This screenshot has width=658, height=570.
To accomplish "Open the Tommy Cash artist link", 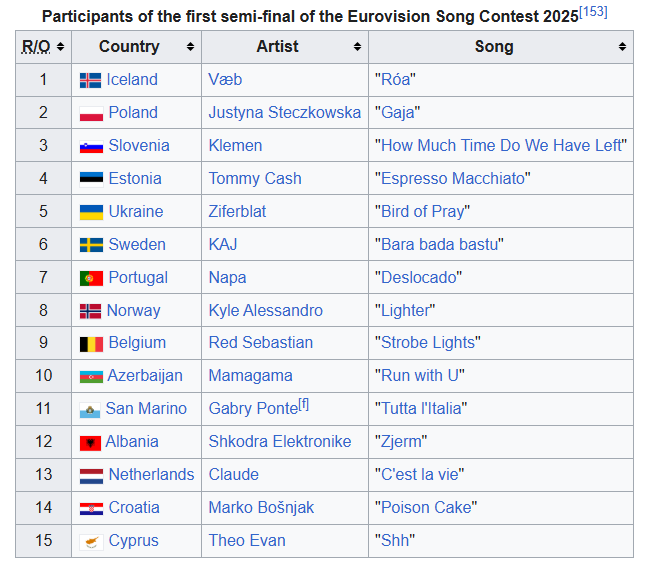I will tap(255, 179).
